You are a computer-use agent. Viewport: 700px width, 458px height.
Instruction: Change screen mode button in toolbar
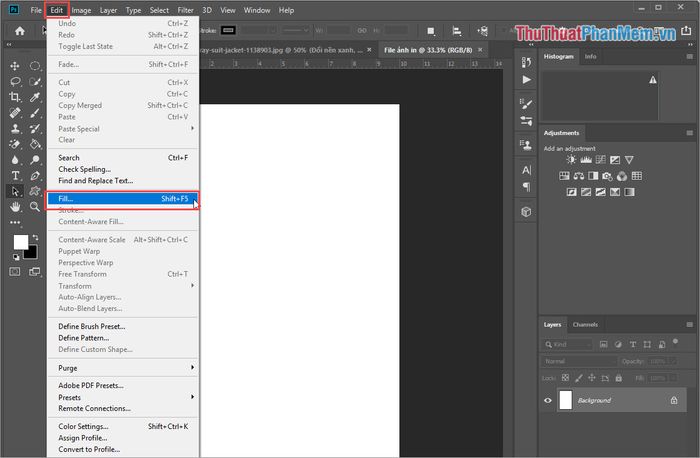point(35,271)
